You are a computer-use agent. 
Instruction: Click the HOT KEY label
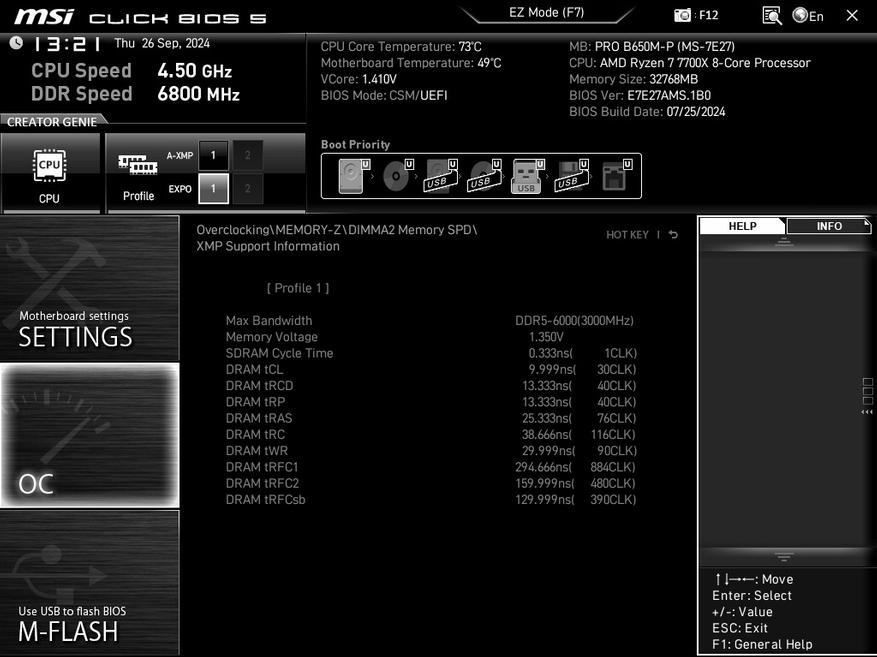(x=627, y=235)
